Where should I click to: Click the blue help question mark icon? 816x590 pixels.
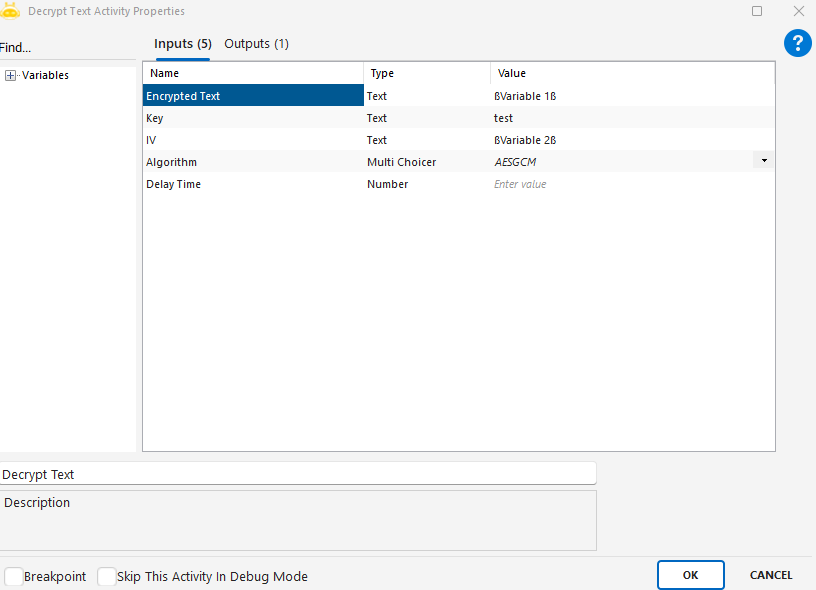coord(797,43)
